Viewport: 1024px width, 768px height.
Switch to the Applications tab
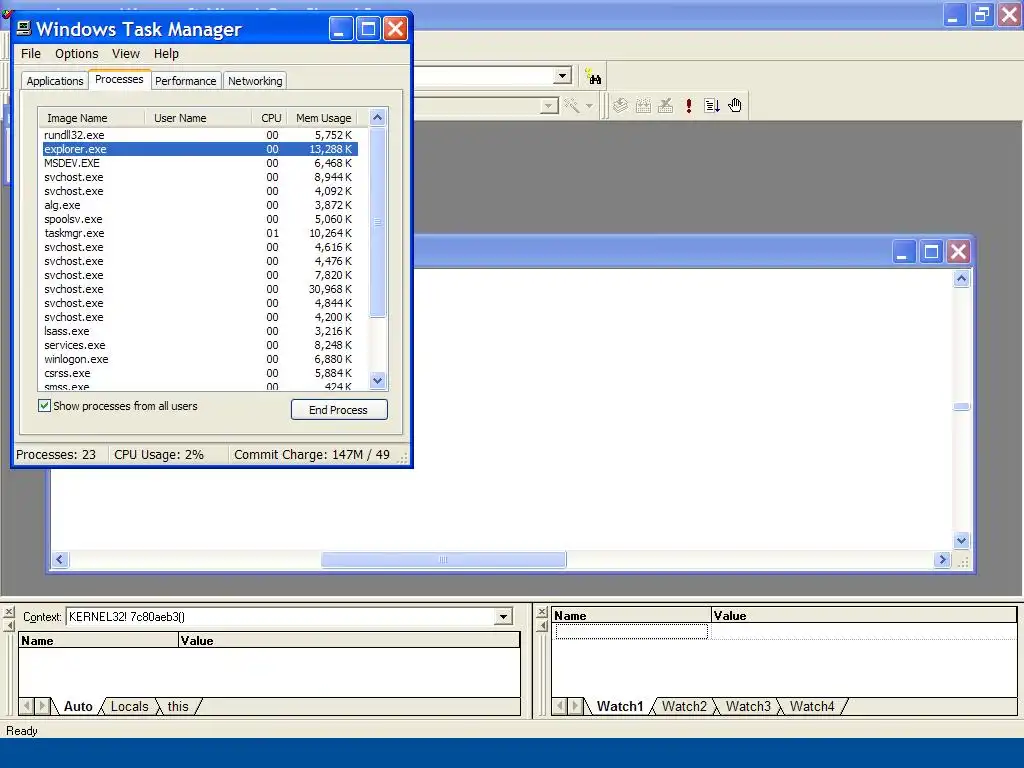click(55, 81)
